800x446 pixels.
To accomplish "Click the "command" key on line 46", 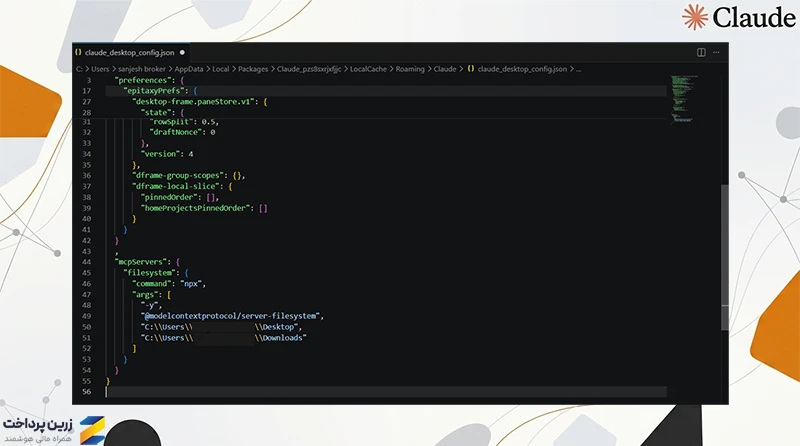I will point(152,283).
